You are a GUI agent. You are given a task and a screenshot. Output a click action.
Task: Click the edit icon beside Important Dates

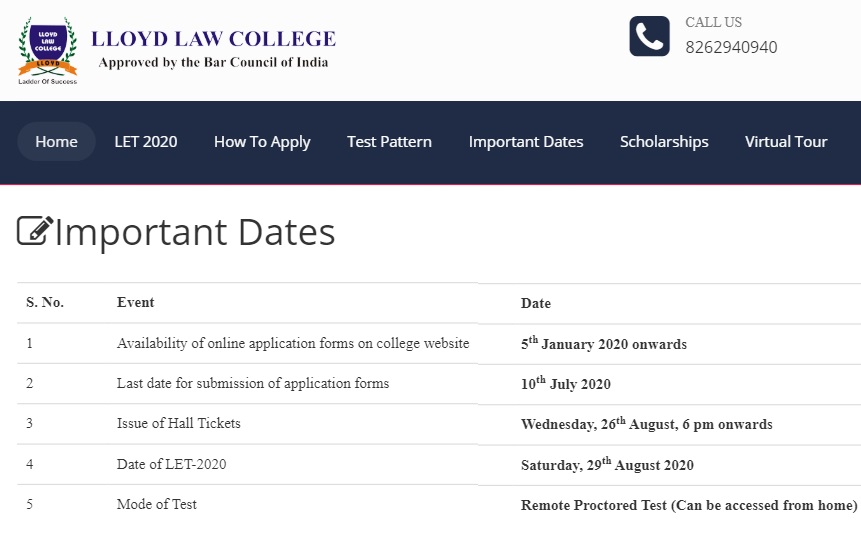click(x=35, y=231)
